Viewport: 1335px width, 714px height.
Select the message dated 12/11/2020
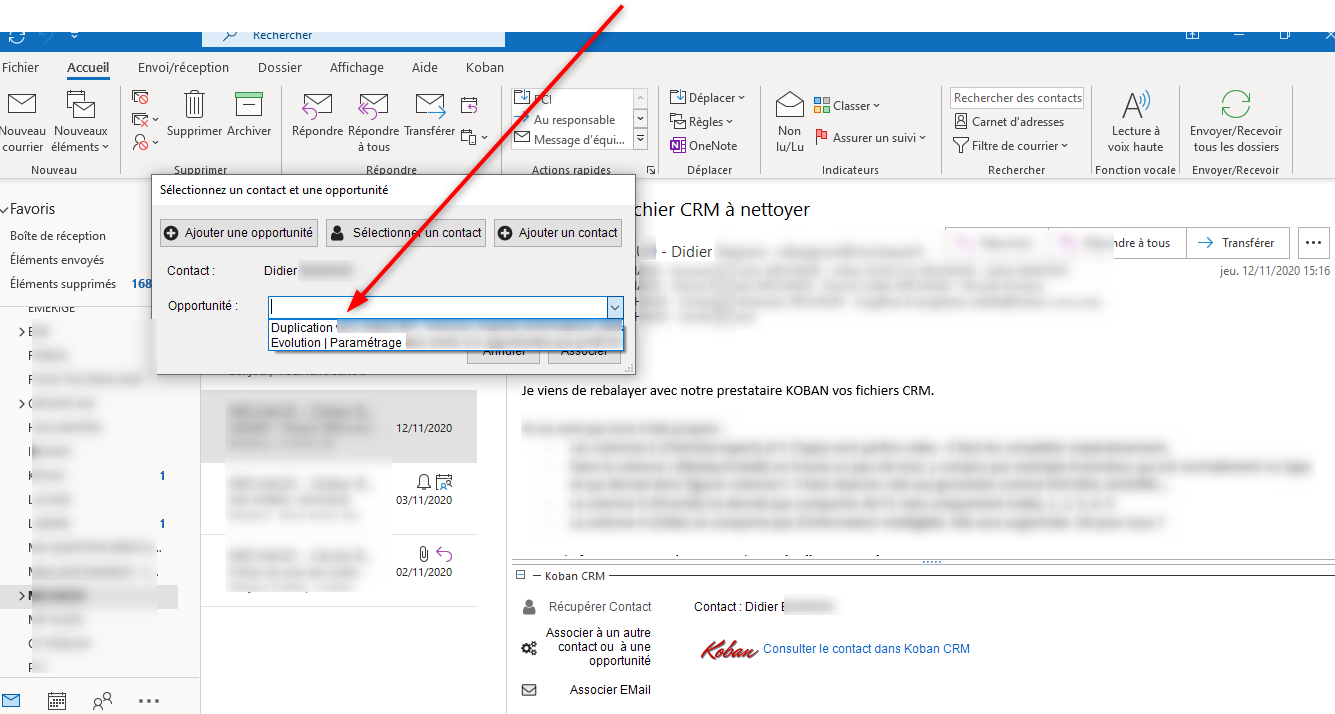coord(339,427)
